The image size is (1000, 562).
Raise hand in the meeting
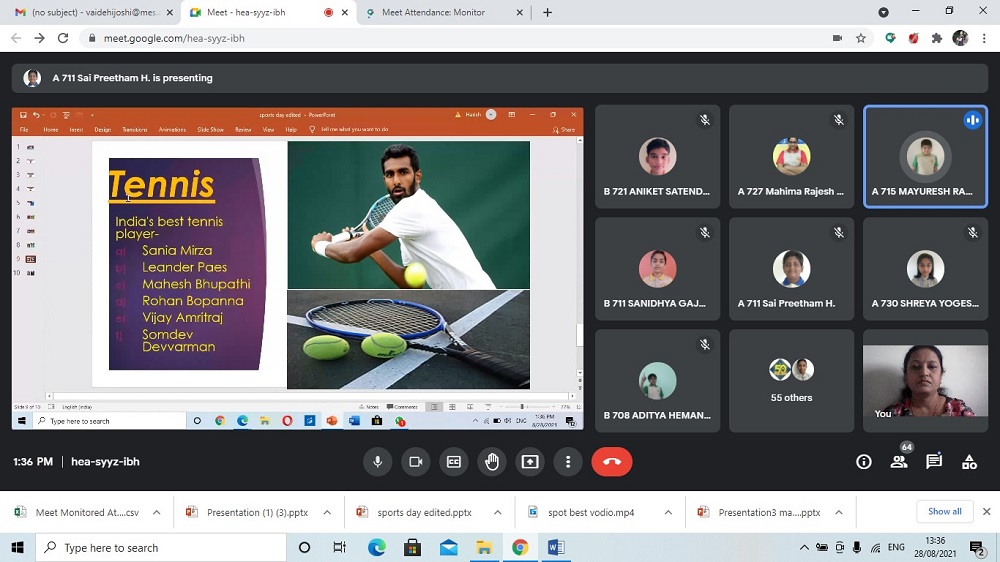[x=492, y=462]
